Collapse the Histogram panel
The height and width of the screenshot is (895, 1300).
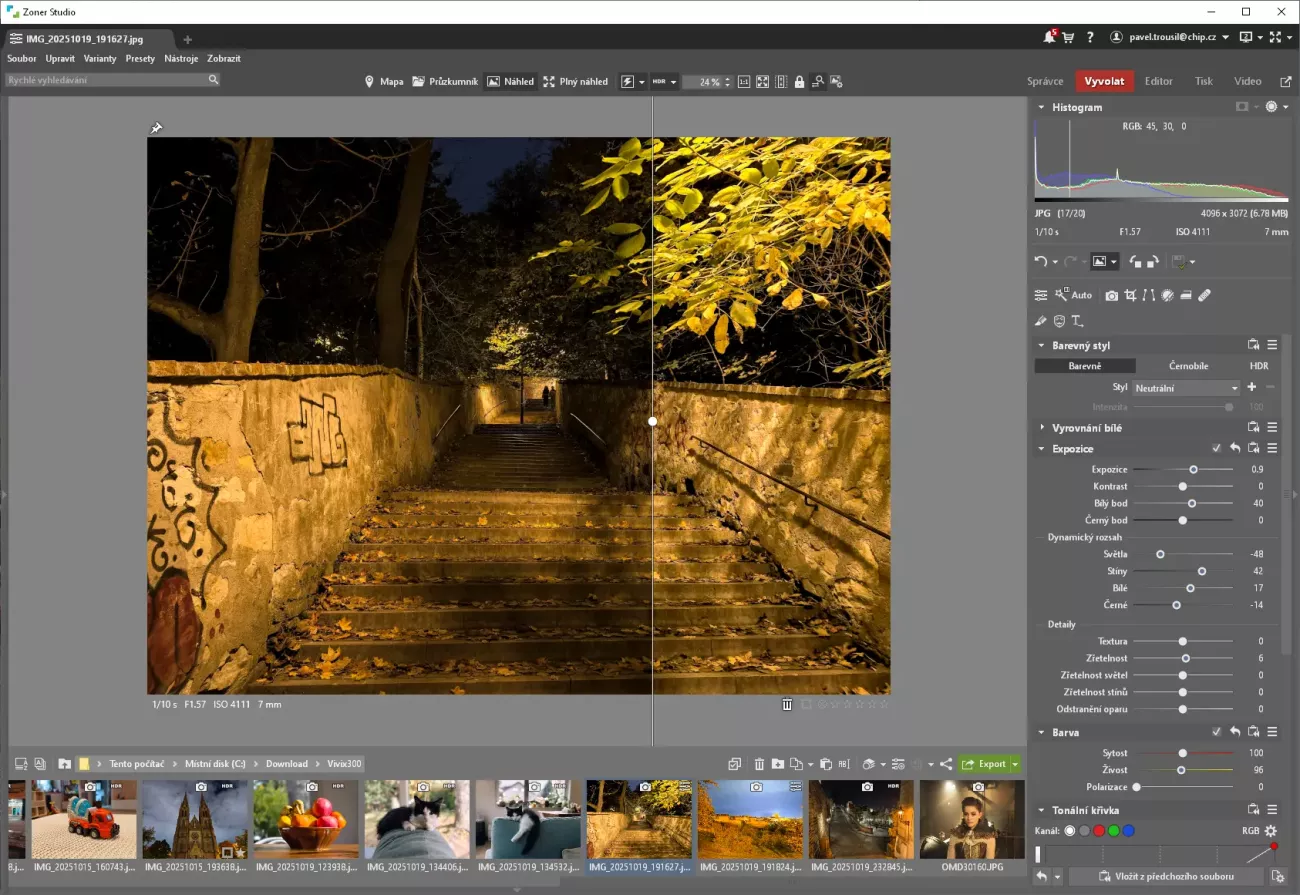pyautogui.click(x=1041, y=107)
